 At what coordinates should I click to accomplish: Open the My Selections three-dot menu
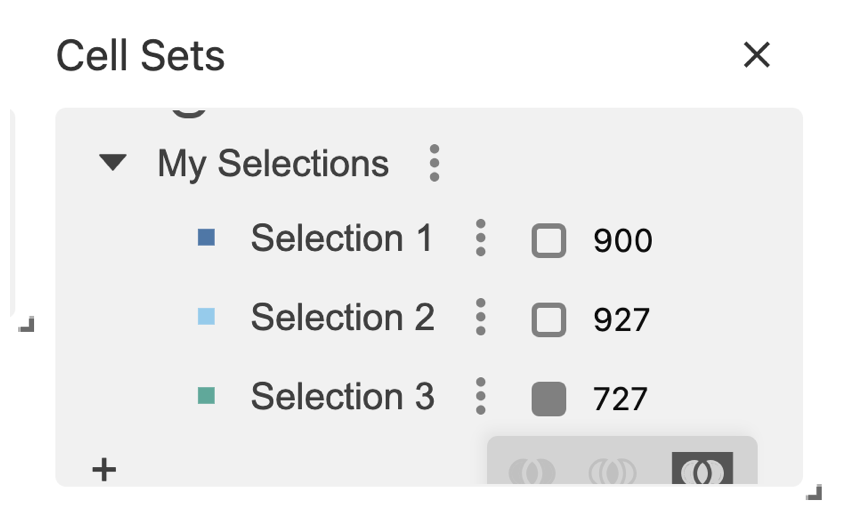433,162
